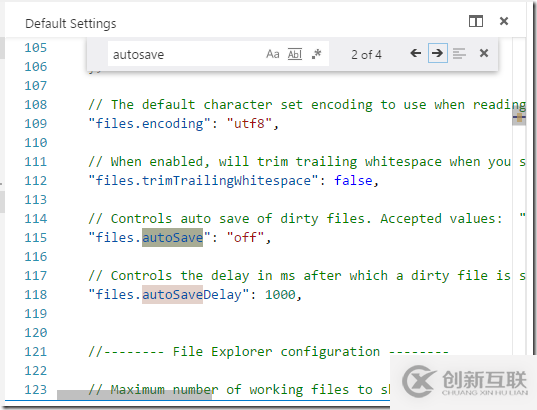Click line number 123
The image size is (537, 410).
[36, 390]
